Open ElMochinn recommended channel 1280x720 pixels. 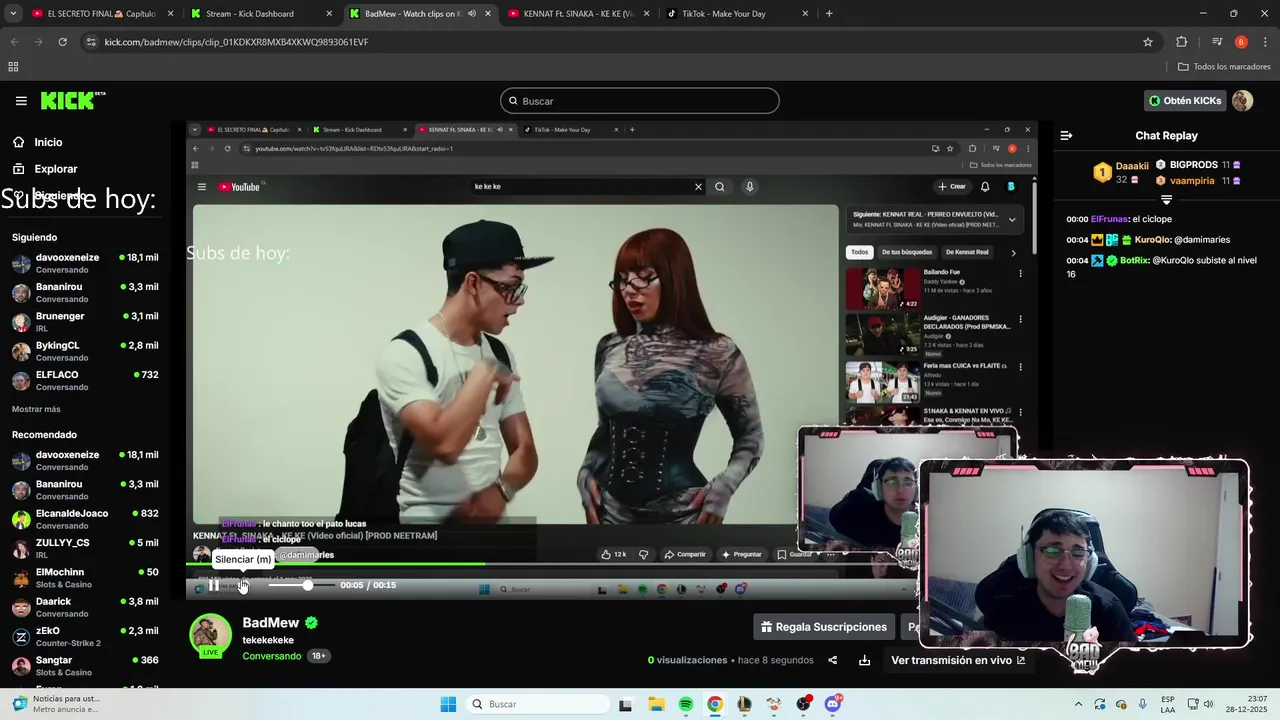click(85, 578)
